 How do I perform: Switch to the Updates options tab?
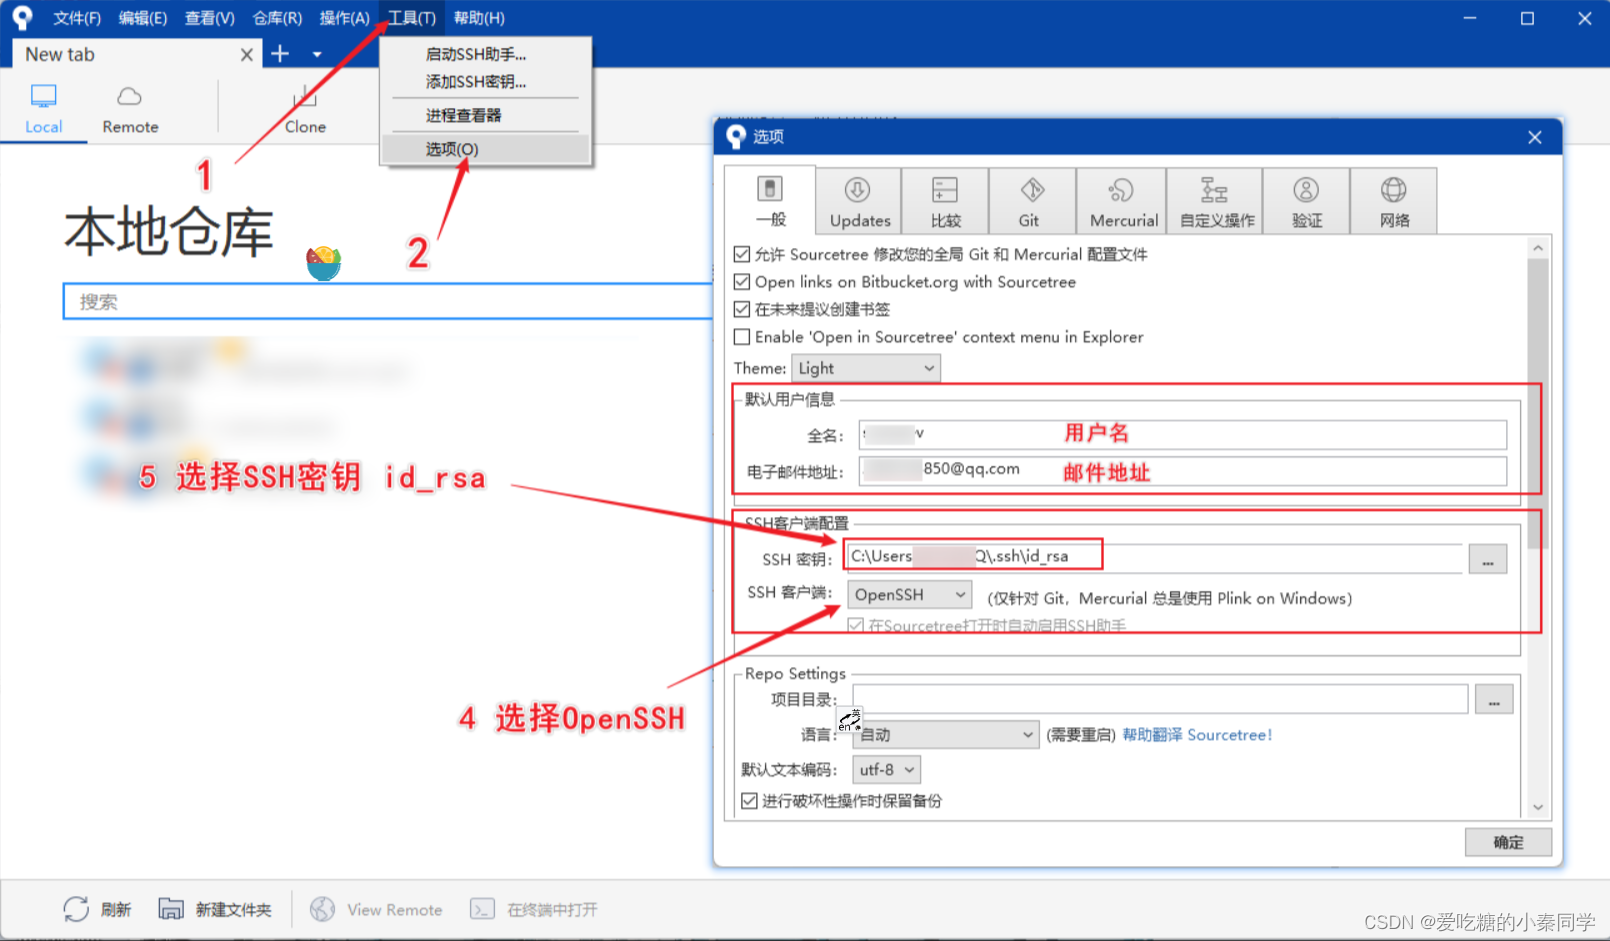pos(859,201)
